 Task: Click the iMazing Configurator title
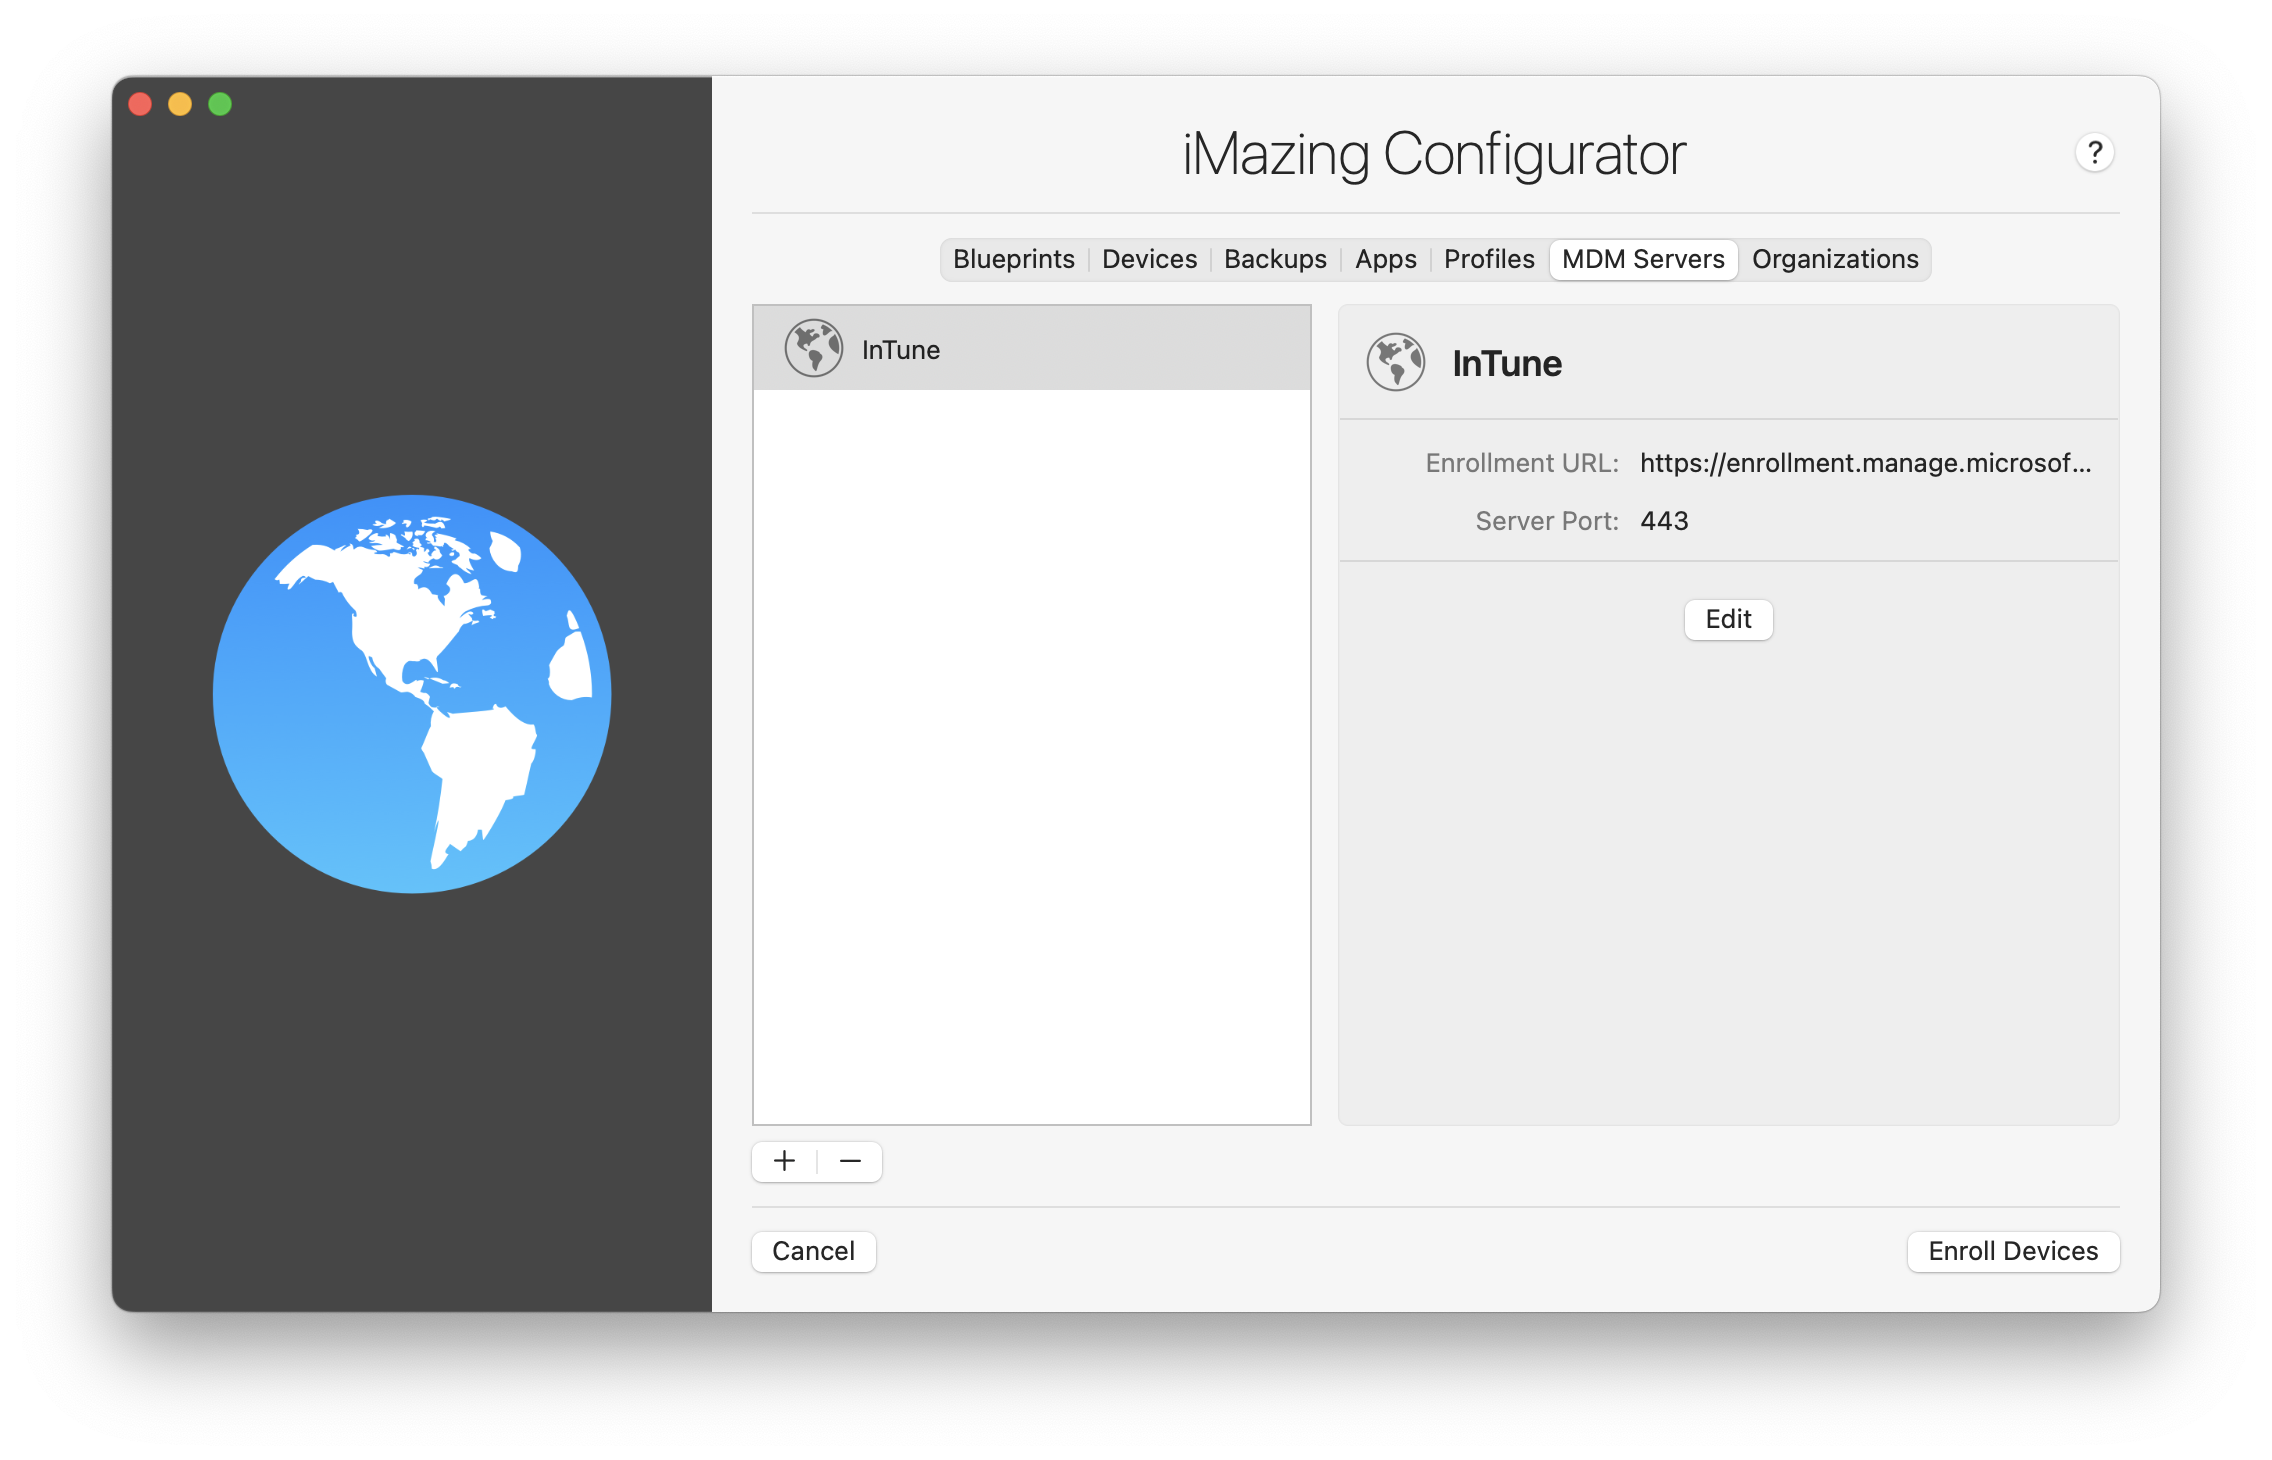point(1434,155)
